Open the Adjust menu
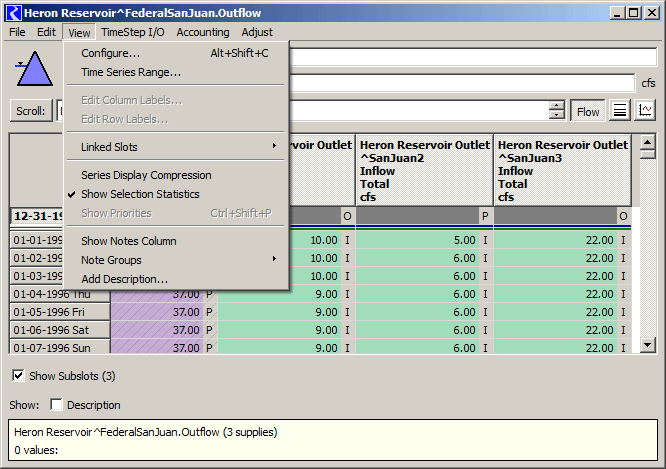 tap(257, 32)
